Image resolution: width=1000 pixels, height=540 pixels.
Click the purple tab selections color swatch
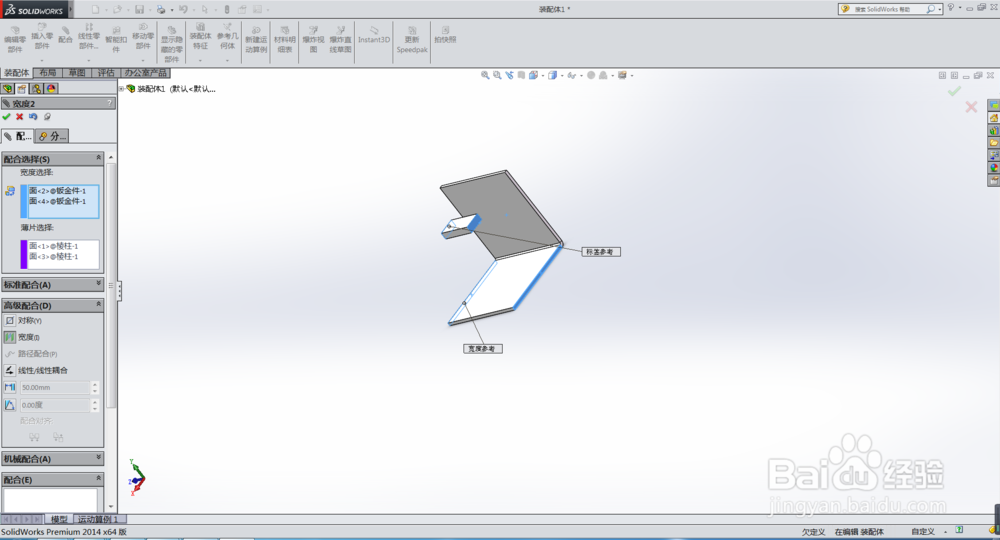[24, 254]
